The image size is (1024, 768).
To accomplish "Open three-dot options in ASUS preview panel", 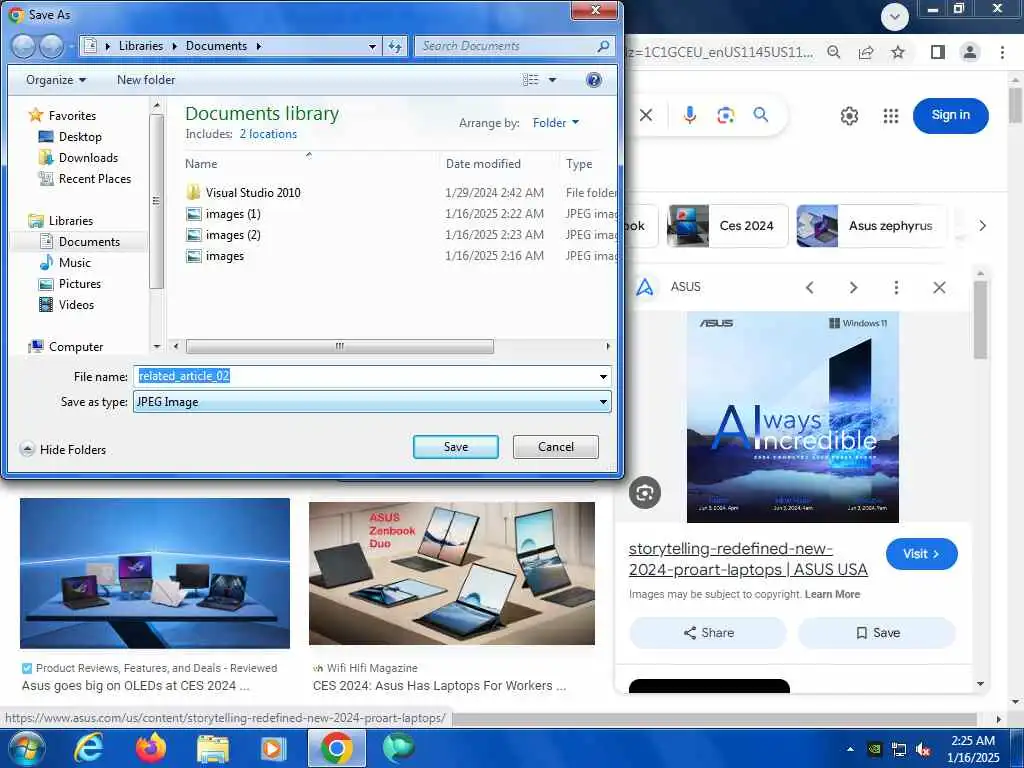I will point(896,287).
